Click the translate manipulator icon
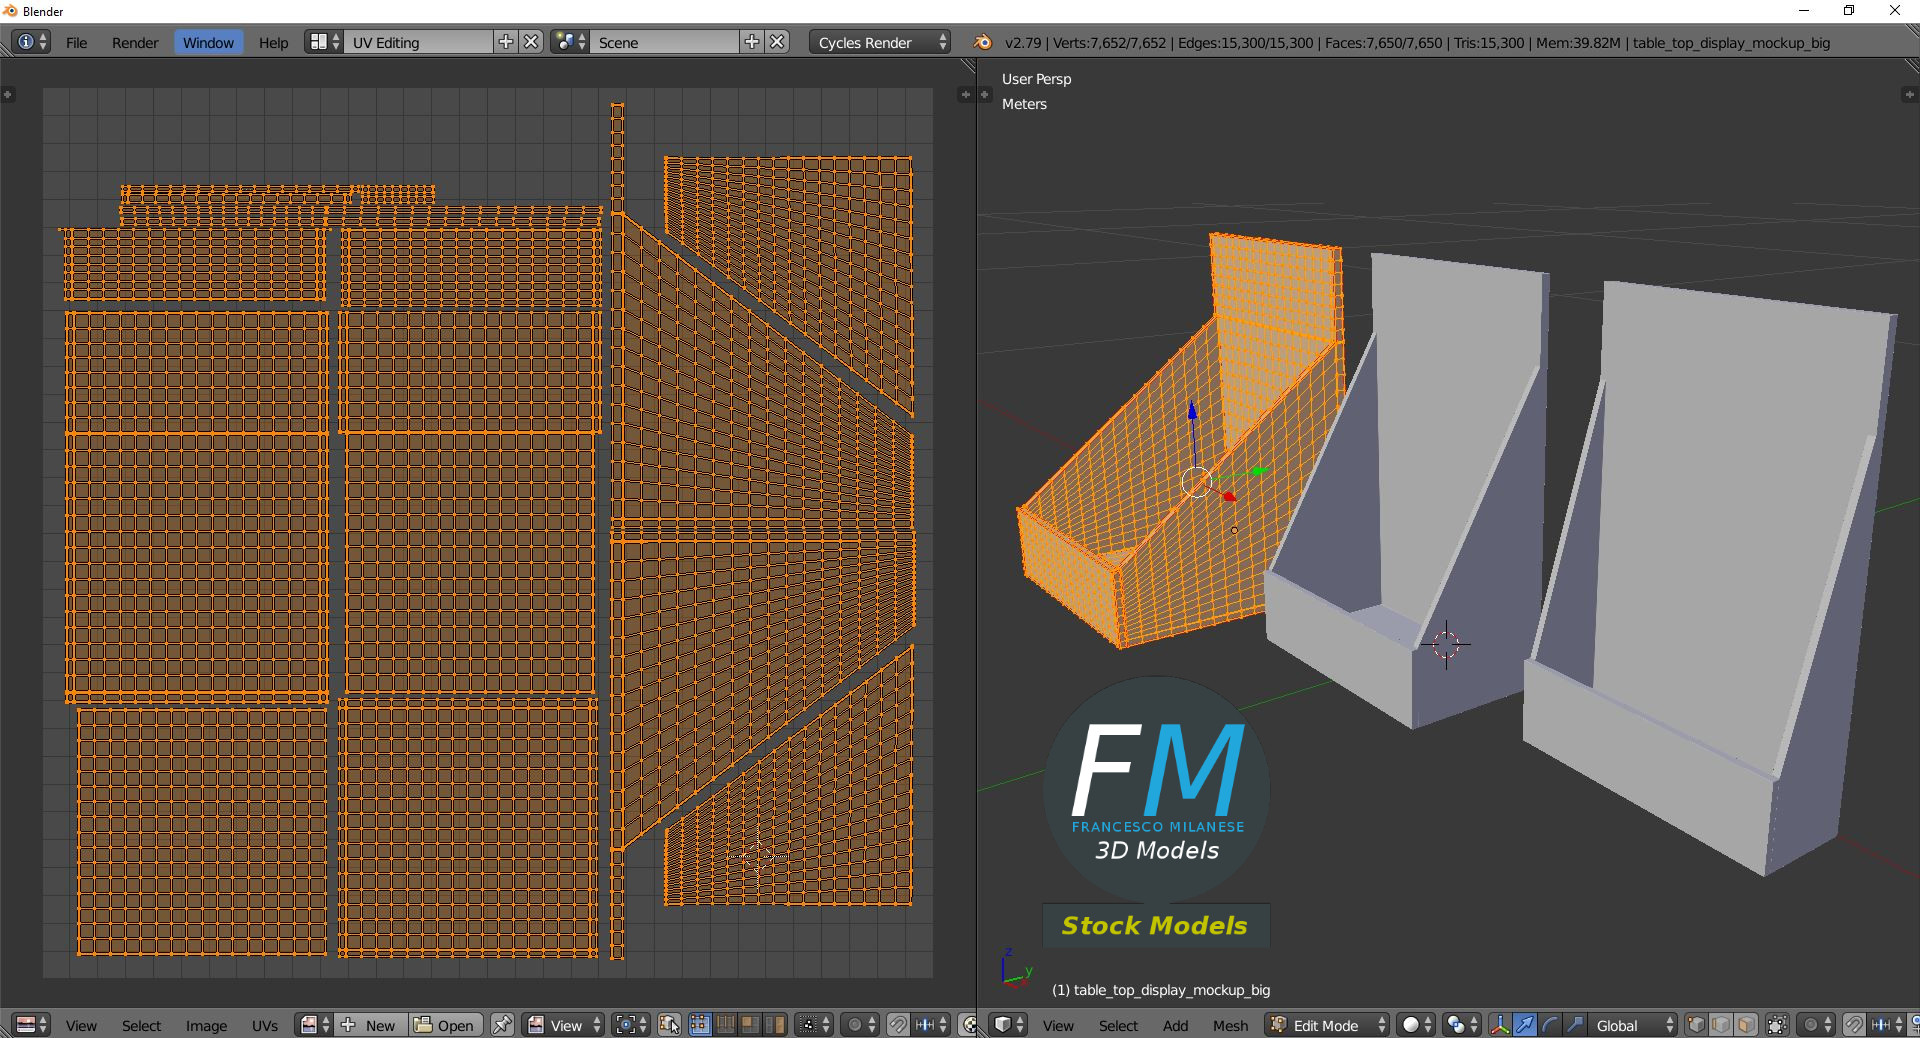Viewport: 1920px width, 1038px height. pyautogui.click(x=1525, y=1025)
